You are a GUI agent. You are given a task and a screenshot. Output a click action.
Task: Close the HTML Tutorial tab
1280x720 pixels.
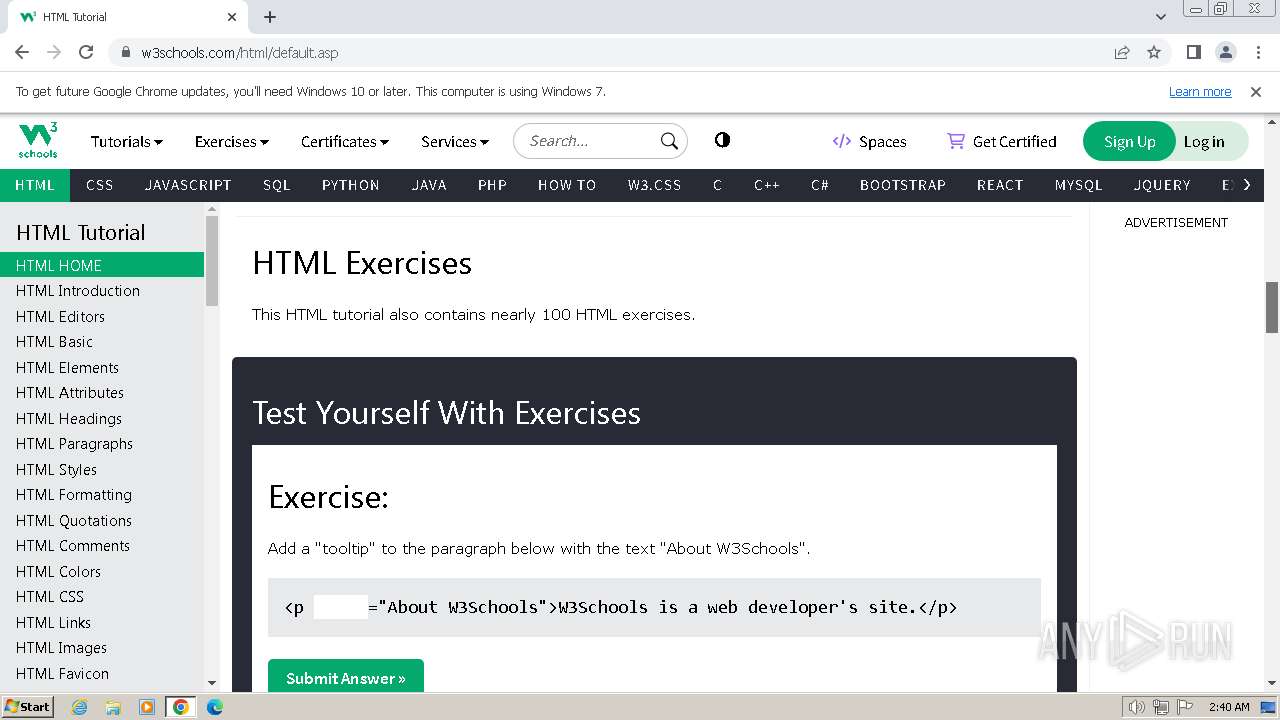(x=232, y=17)
